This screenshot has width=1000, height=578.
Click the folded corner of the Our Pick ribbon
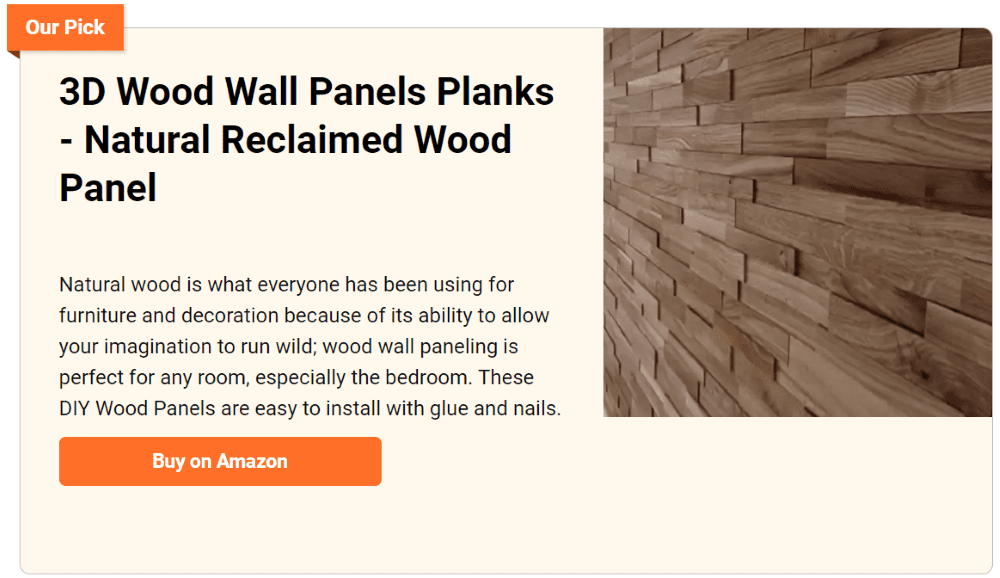tap(13, 54)
